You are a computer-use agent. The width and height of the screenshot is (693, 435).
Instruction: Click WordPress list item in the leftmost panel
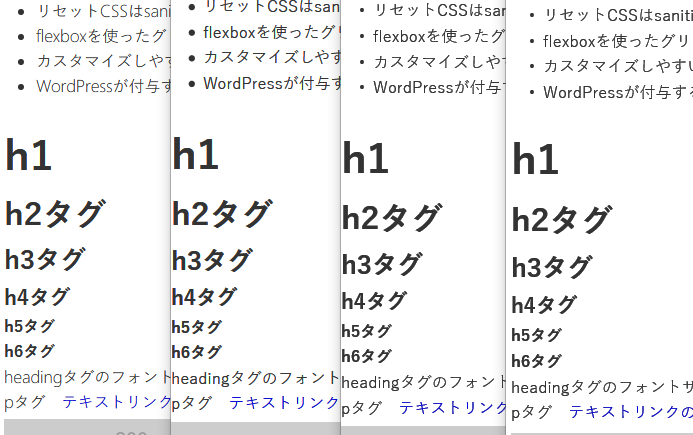(103, 86)
